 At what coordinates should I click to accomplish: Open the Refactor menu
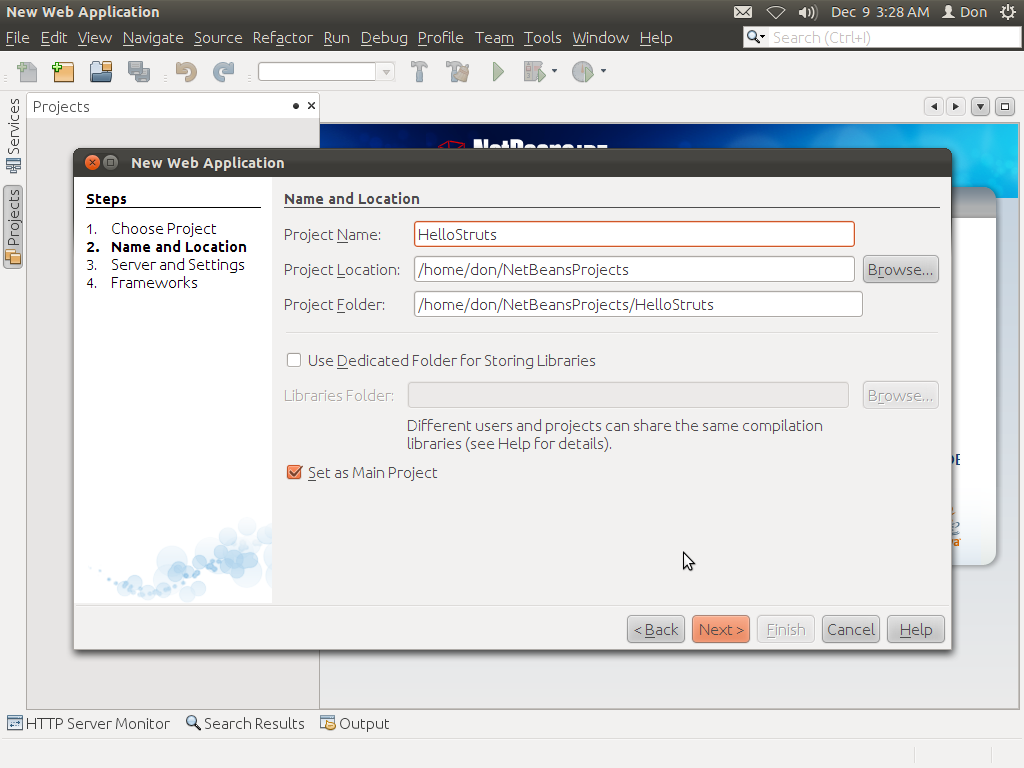coord(282,38)
